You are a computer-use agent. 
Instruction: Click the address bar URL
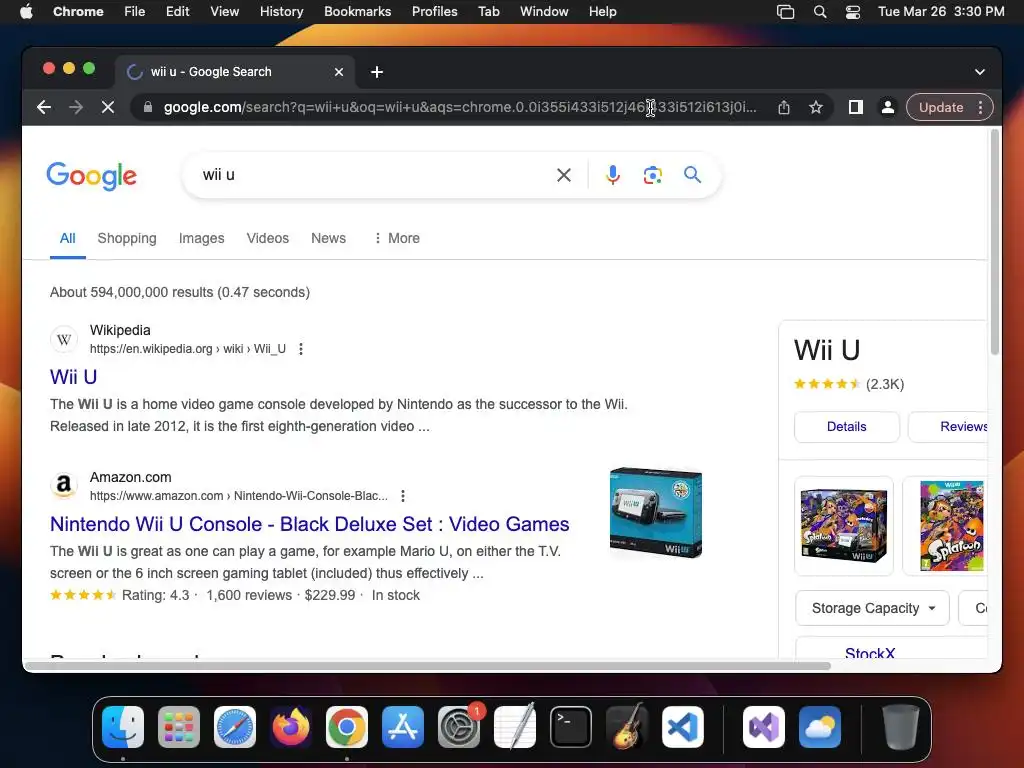point(460,107)
